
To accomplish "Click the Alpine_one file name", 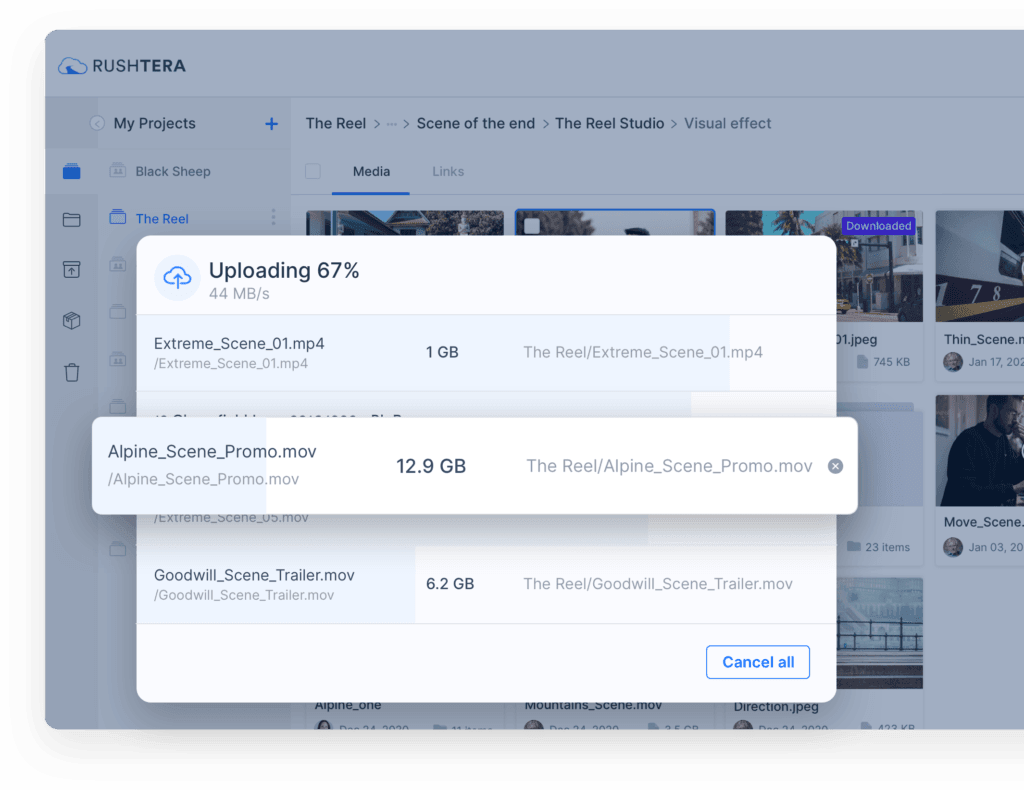I will 347,705.
